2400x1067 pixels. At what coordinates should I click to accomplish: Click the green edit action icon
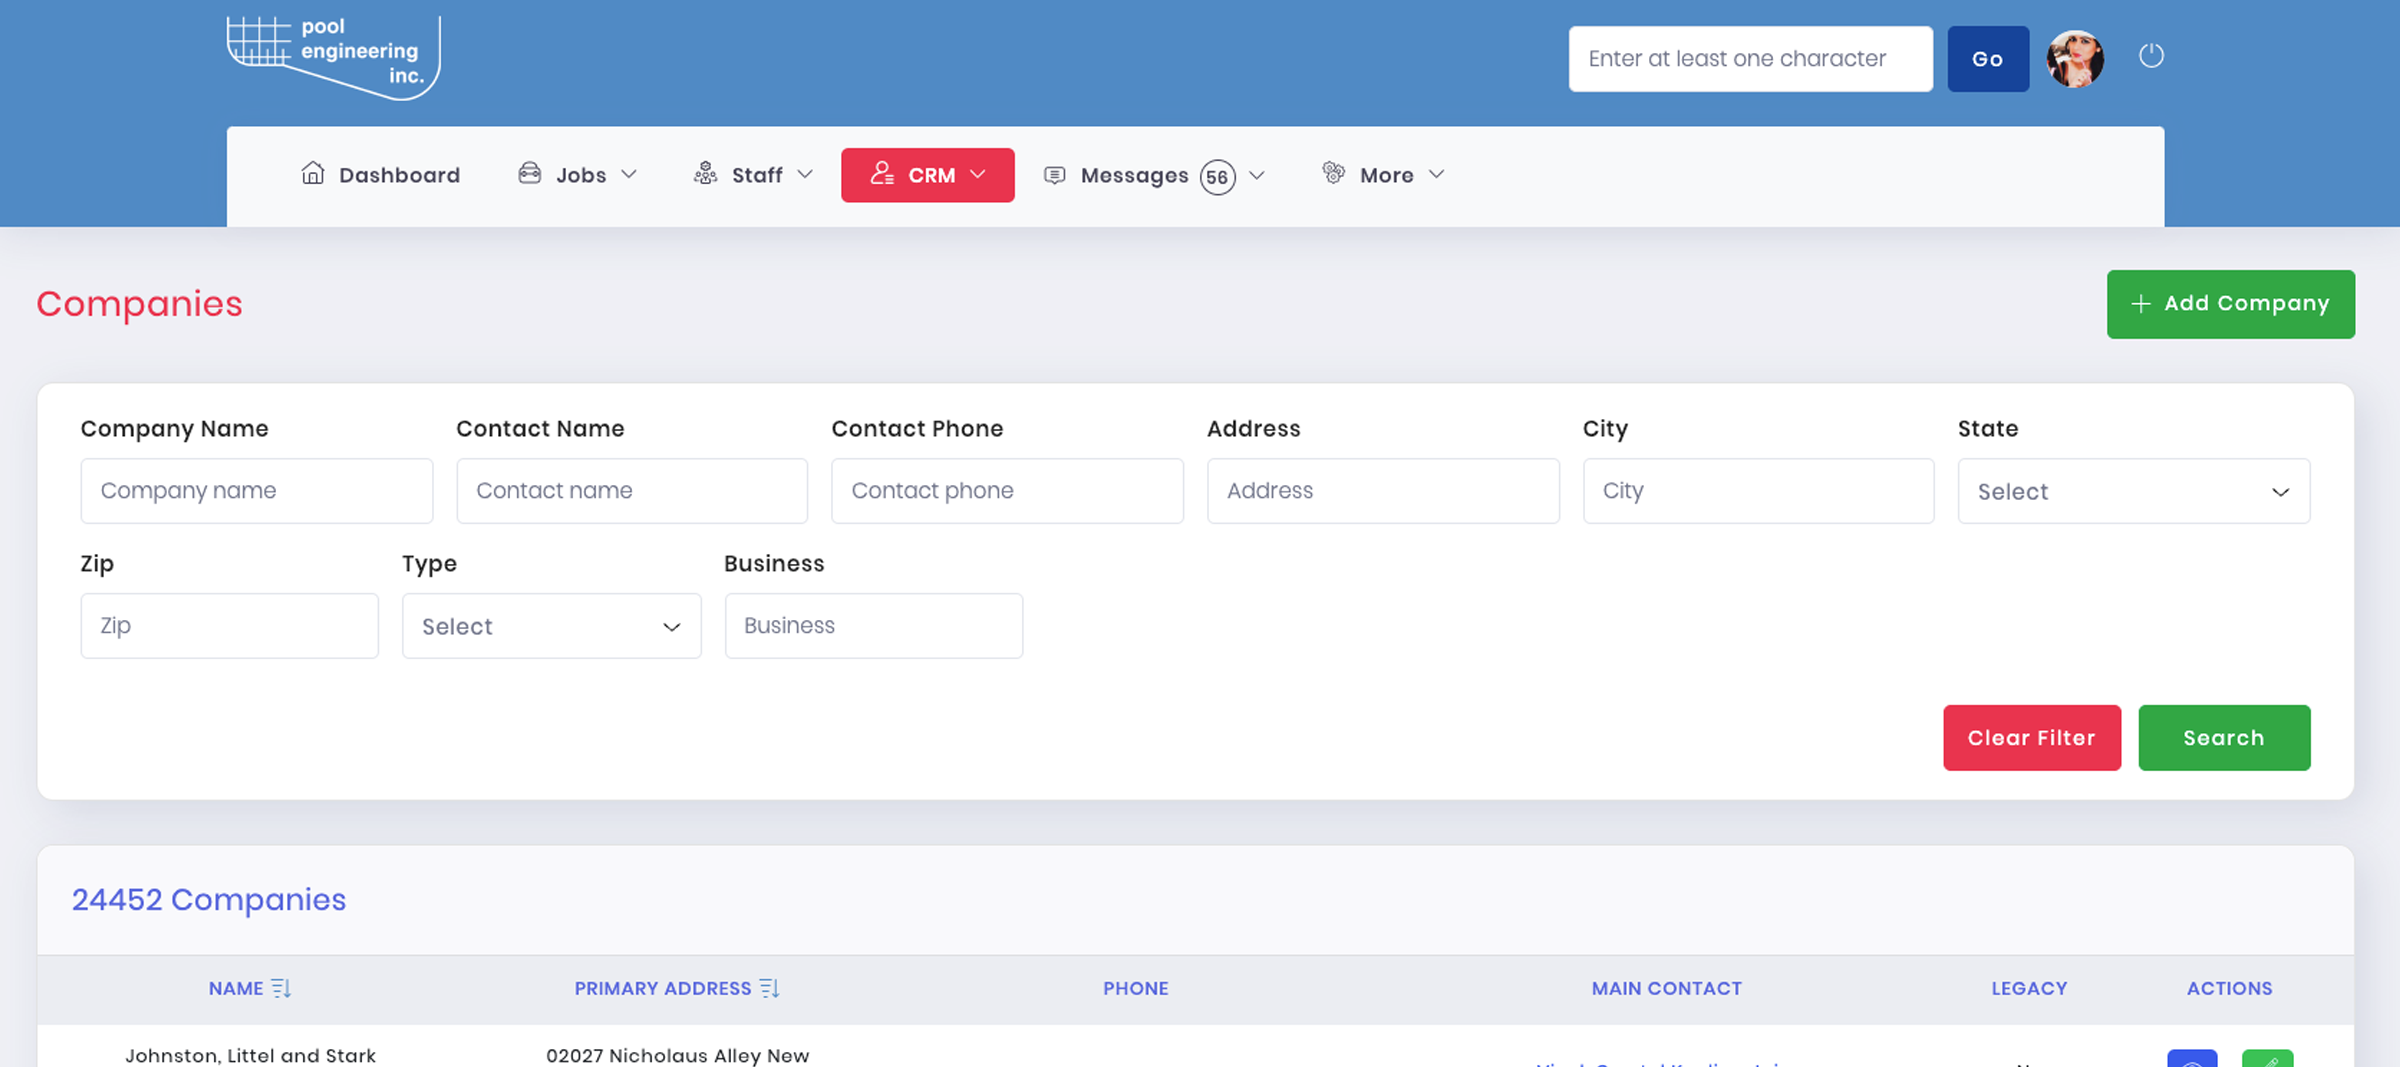2267,1058
